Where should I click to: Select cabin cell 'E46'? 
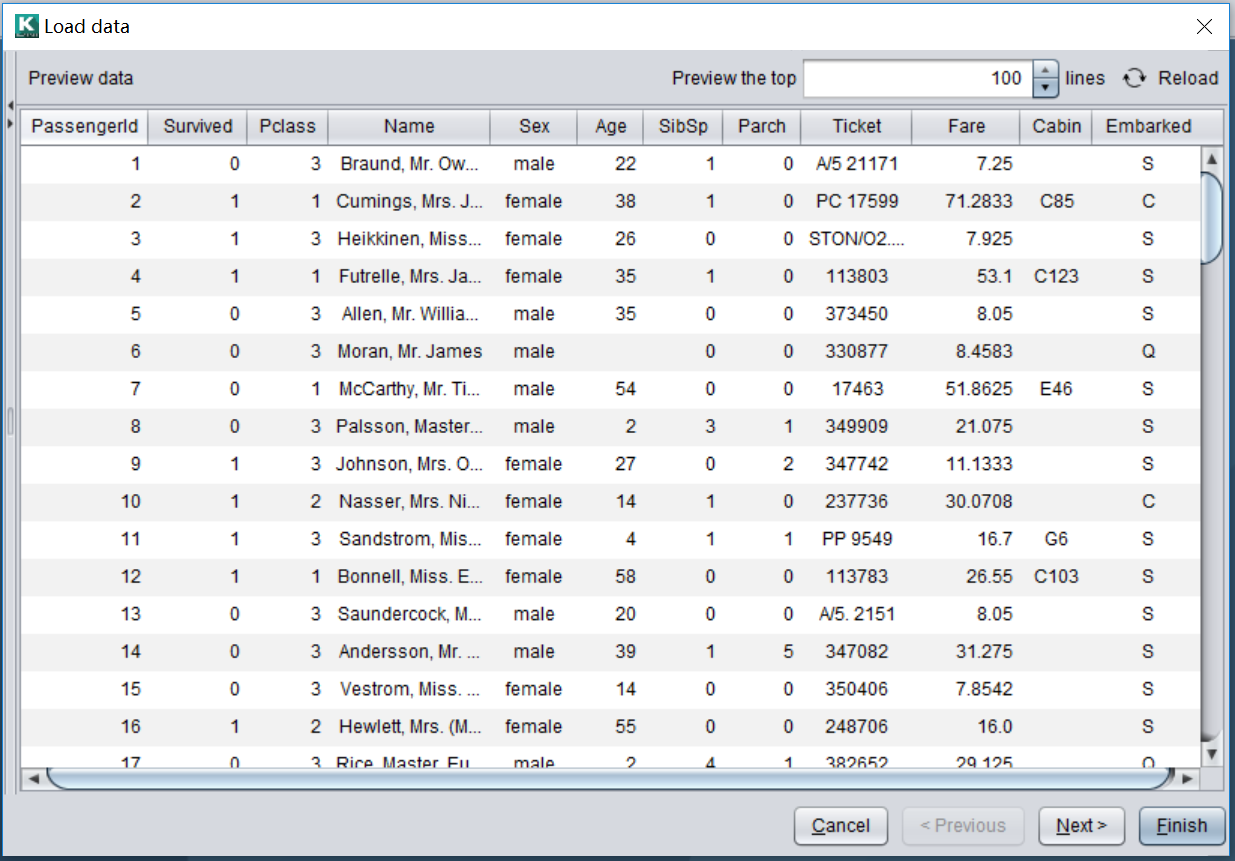pos(1057,389)
